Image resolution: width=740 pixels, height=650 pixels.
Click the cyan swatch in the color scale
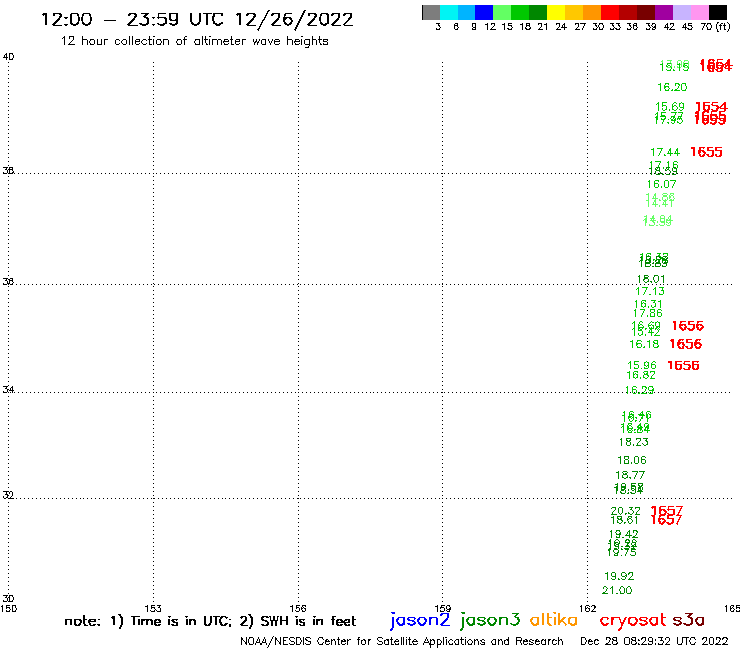[449, 12]
